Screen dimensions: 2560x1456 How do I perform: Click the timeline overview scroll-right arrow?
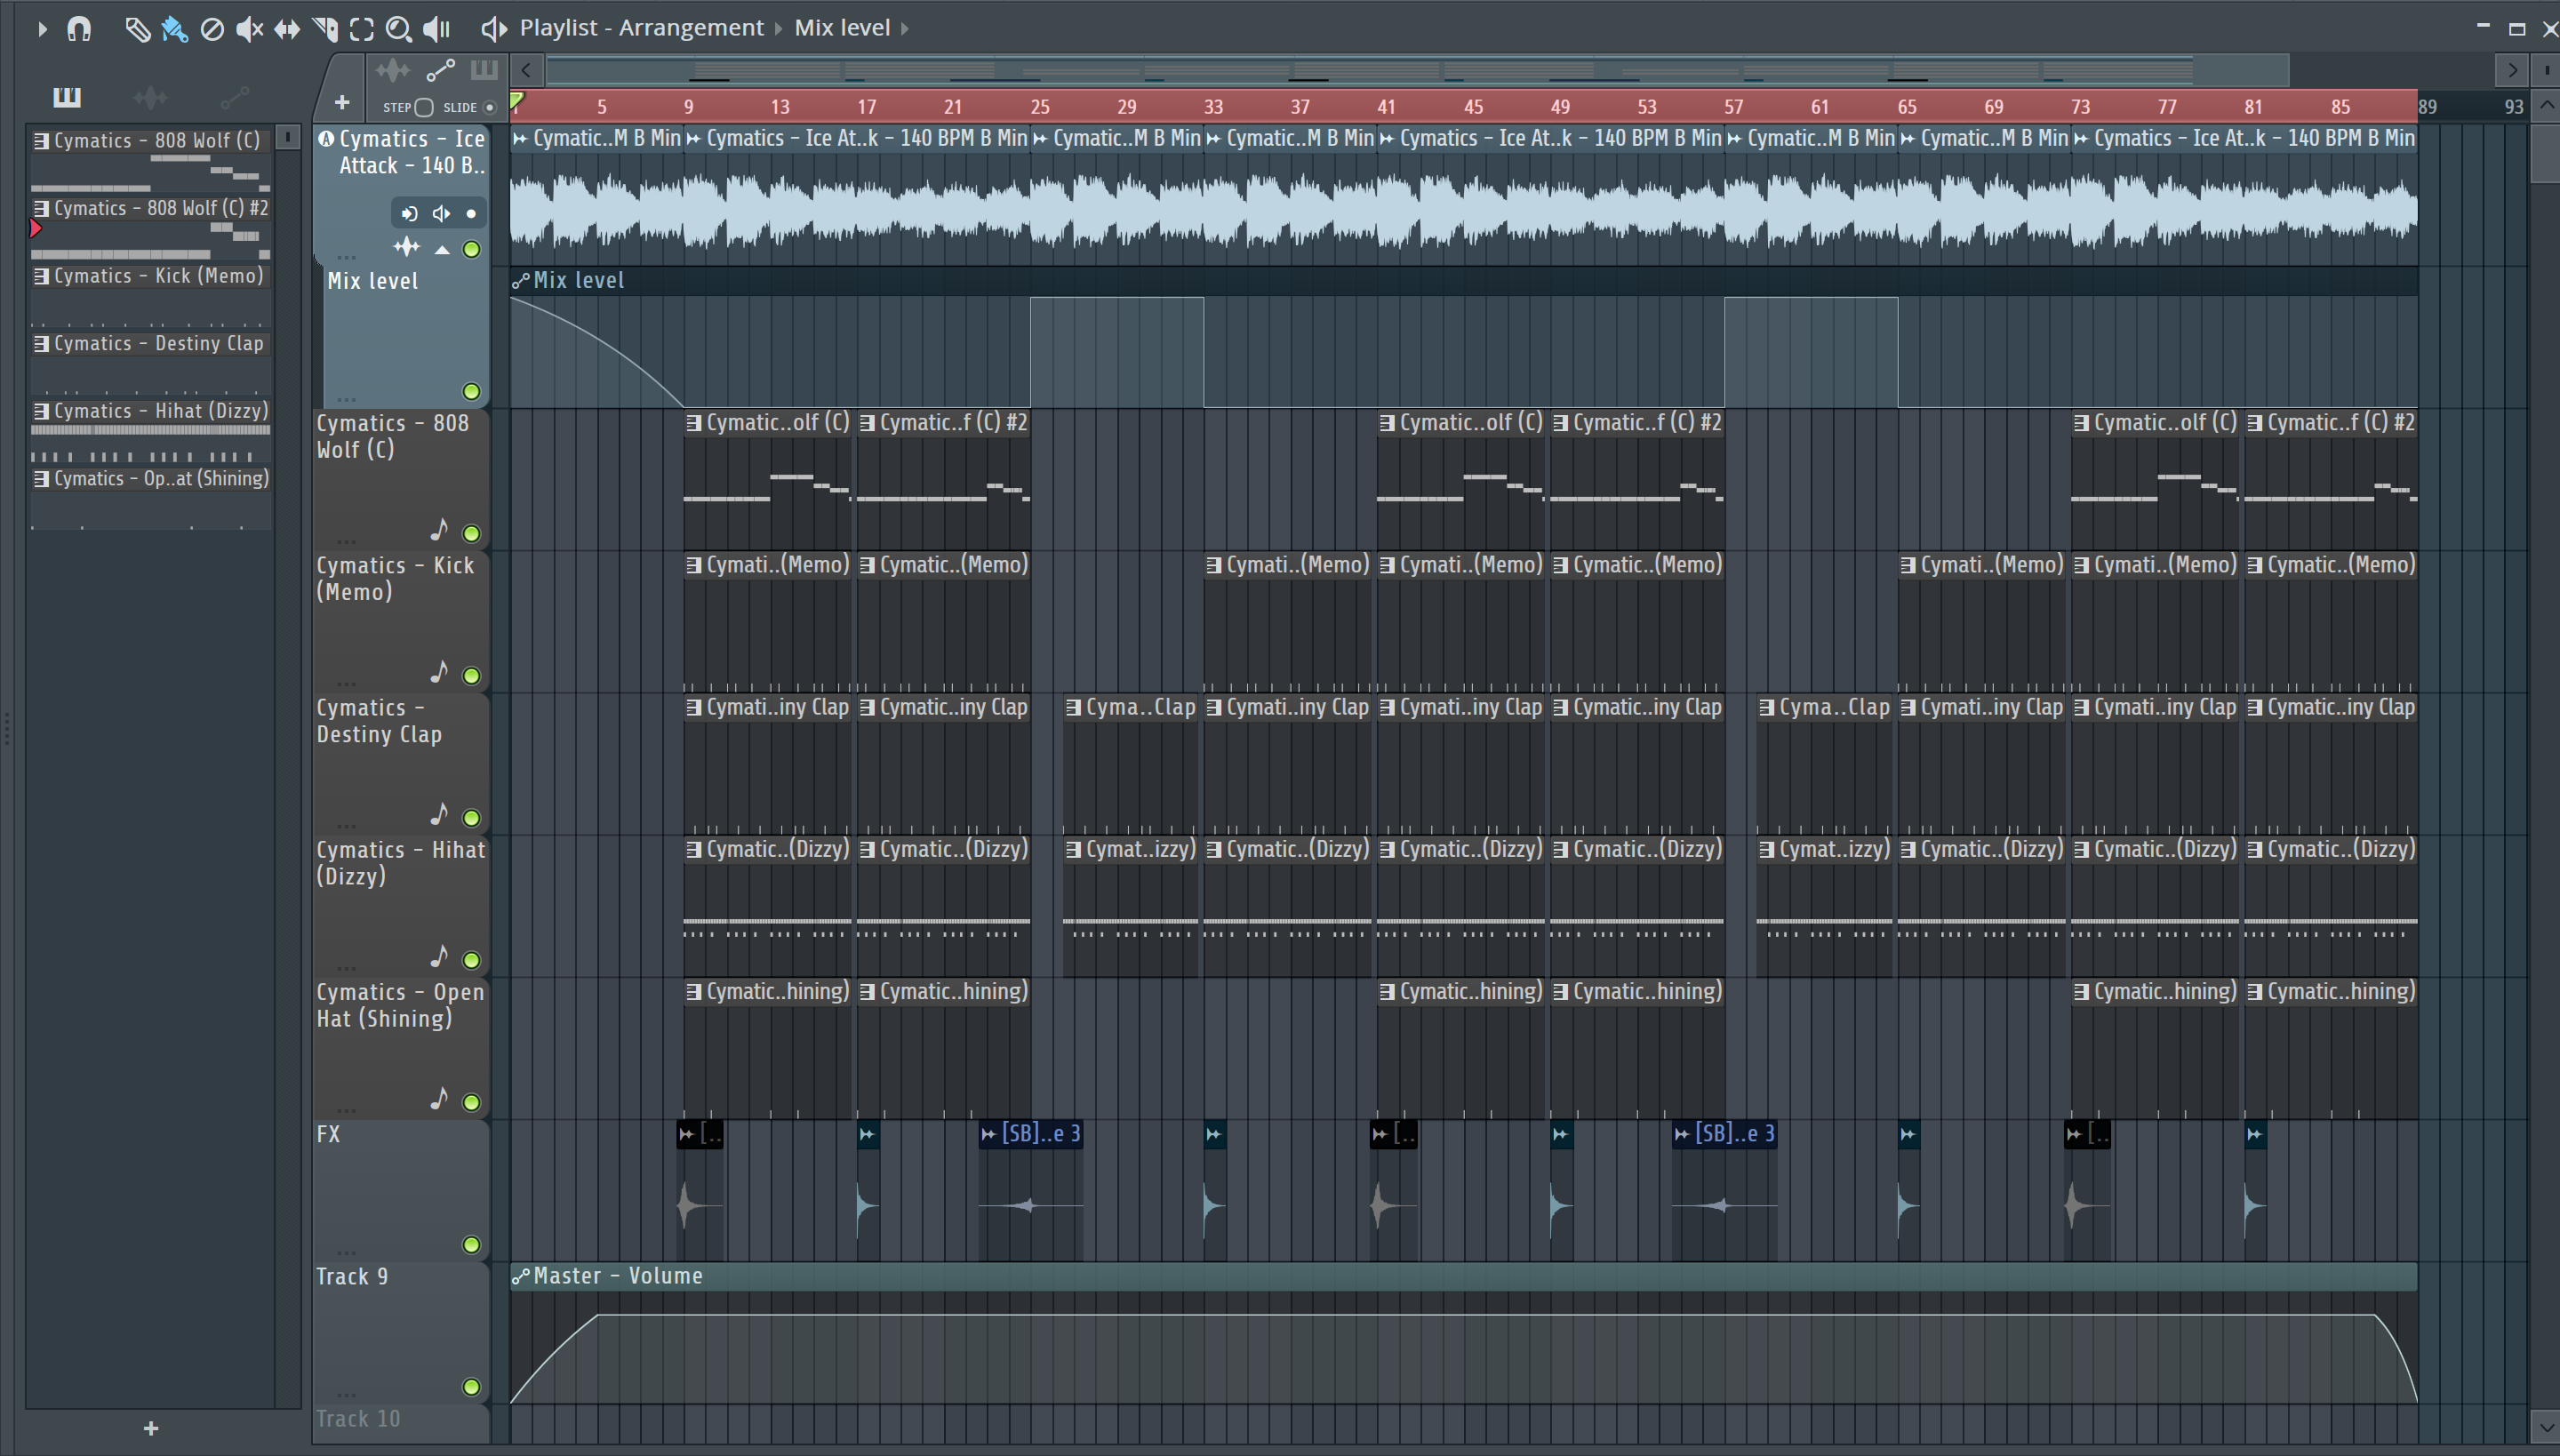tap(2511, 70)
